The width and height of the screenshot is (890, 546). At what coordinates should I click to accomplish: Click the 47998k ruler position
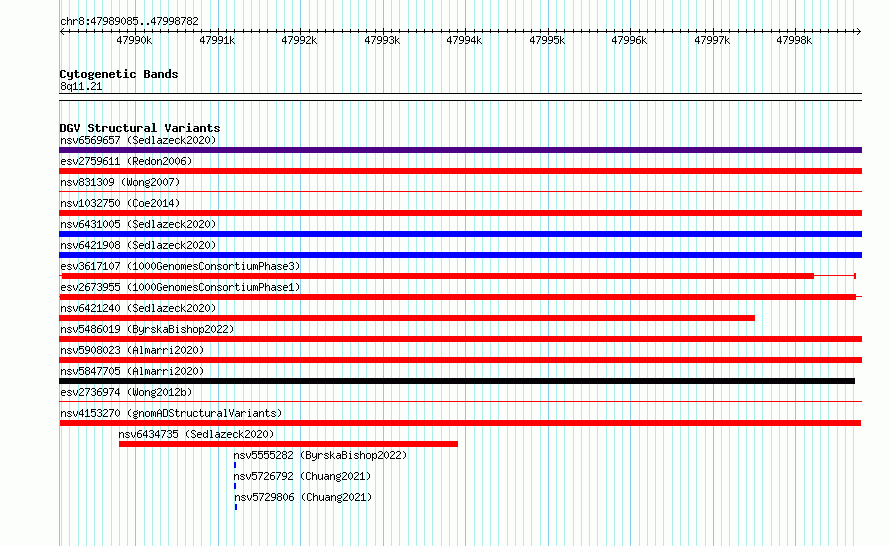coord(794,40)
